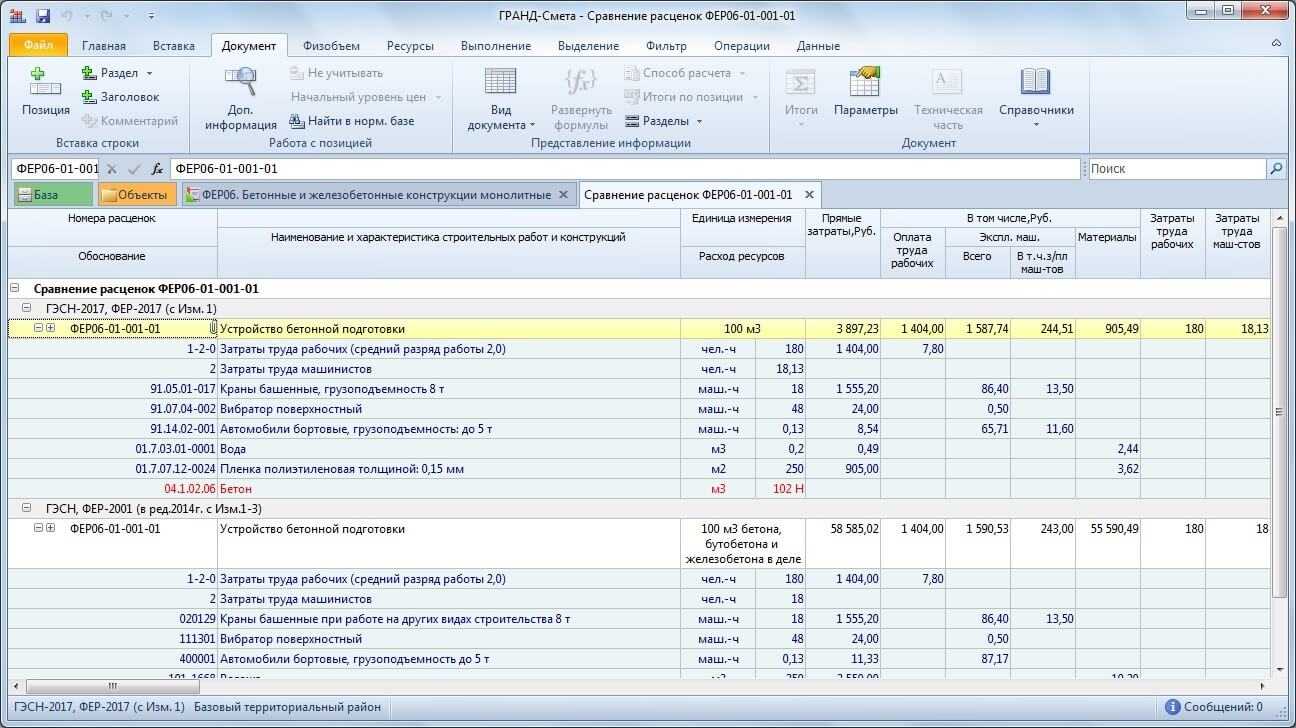Switch to the Выполнение ribbon tab
This screenshot has height=728, width=1296.
[496, 46]
